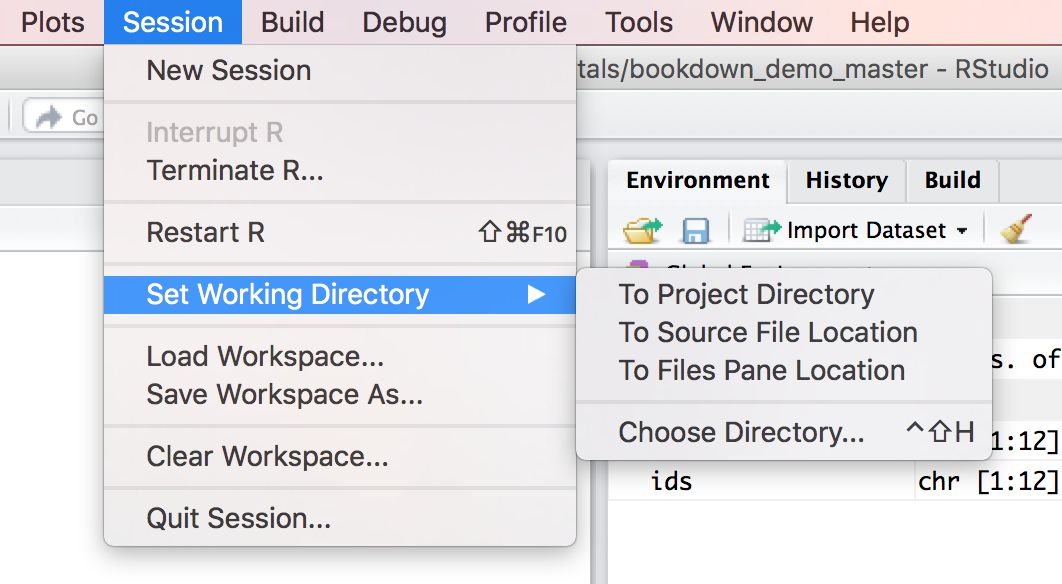Set working directory To Project Directory
Screen dimensions: 1062x584
784,294
